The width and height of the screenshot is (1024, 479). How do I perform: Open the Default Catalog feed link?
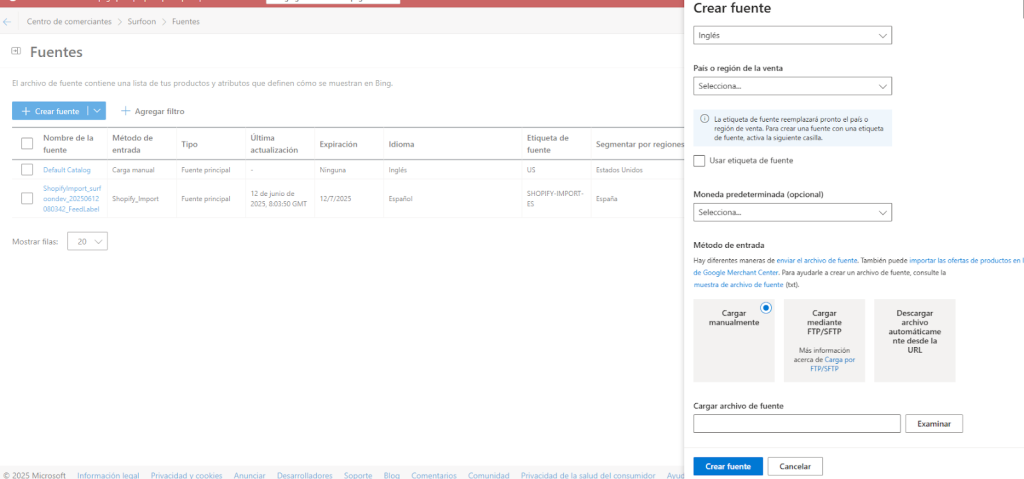(66, 170)
